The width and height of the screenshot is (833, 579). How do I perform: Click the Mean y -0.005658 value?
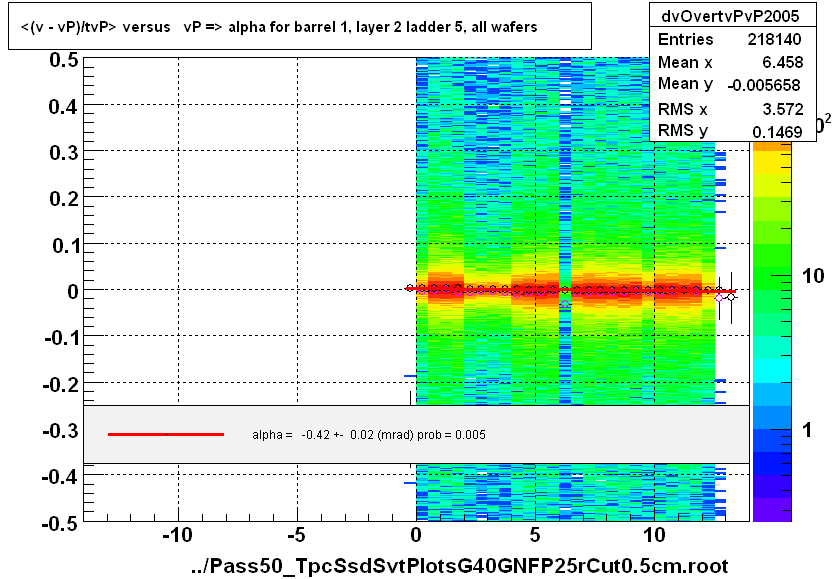[764, 85]
